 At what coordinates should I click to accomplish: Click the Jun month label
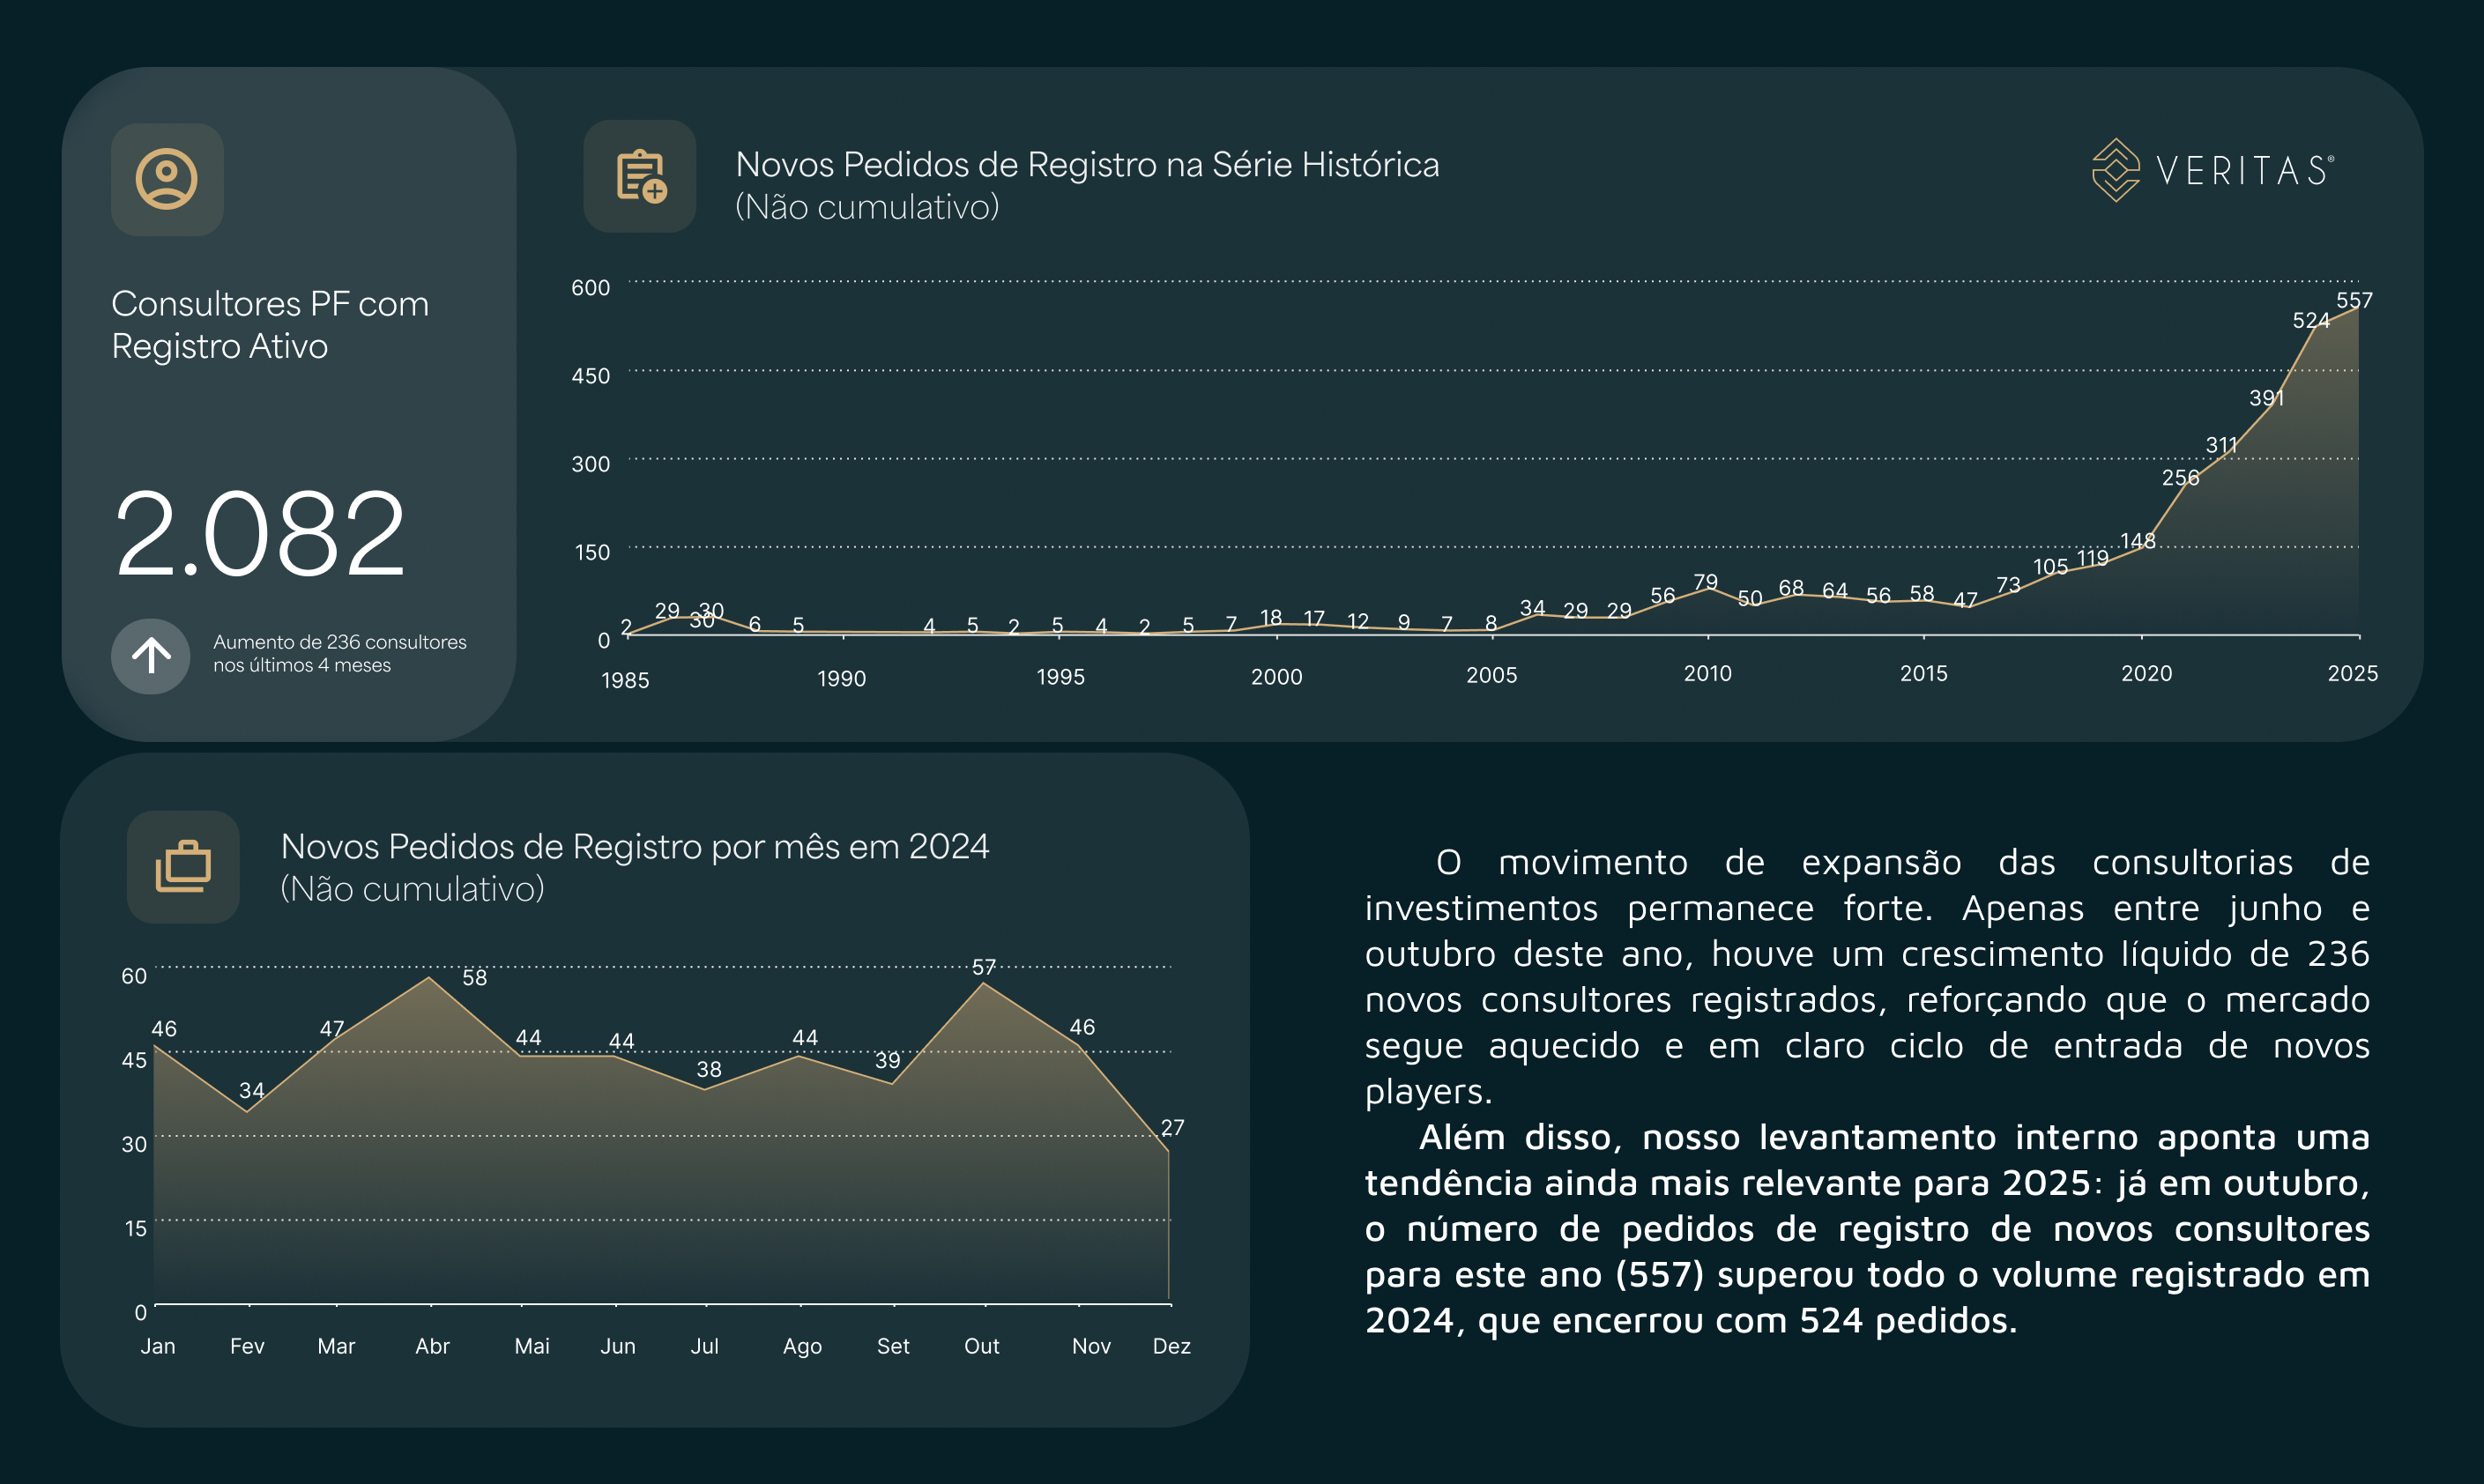pyautogui.click(x=617, y=1346)
